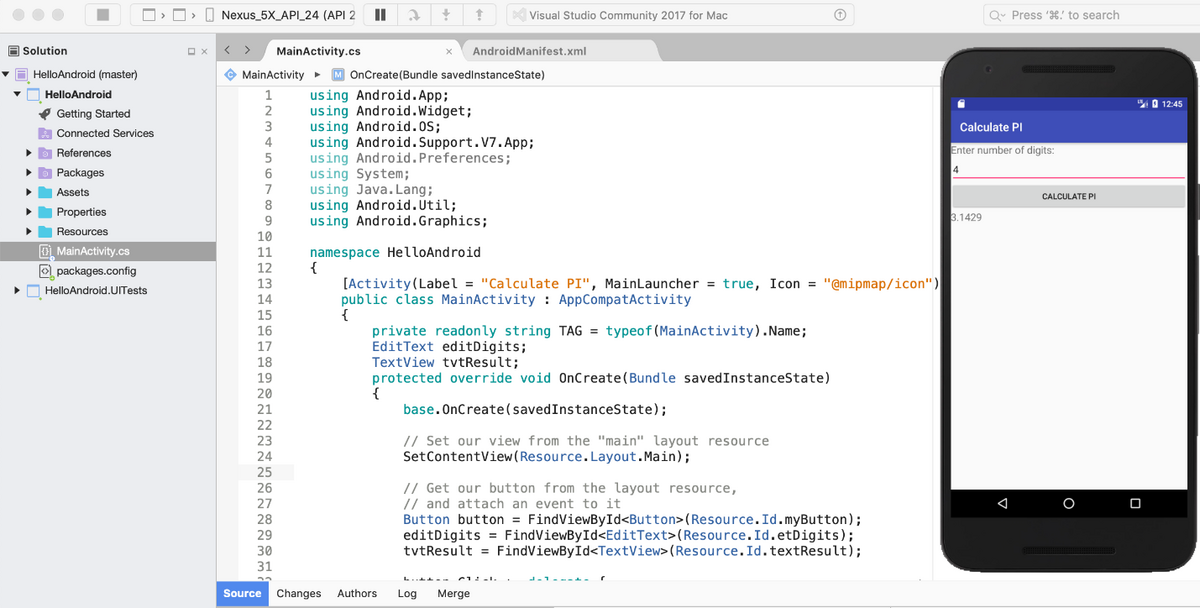
Task: Click the OnCreate method icon in the breadcrumb
Action: click(x=338, y=75)
